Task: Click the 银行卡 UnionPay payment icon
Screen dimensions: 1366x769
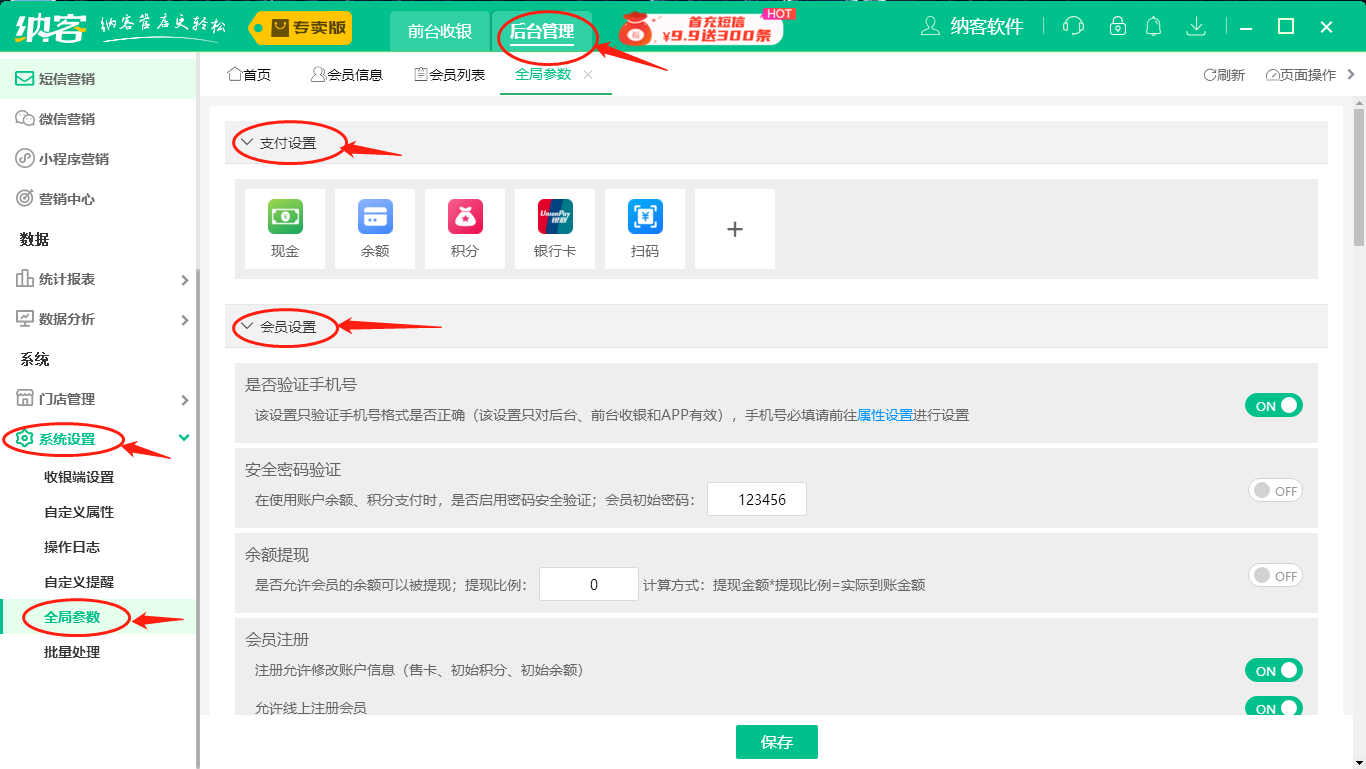Action: click(554, 228)
